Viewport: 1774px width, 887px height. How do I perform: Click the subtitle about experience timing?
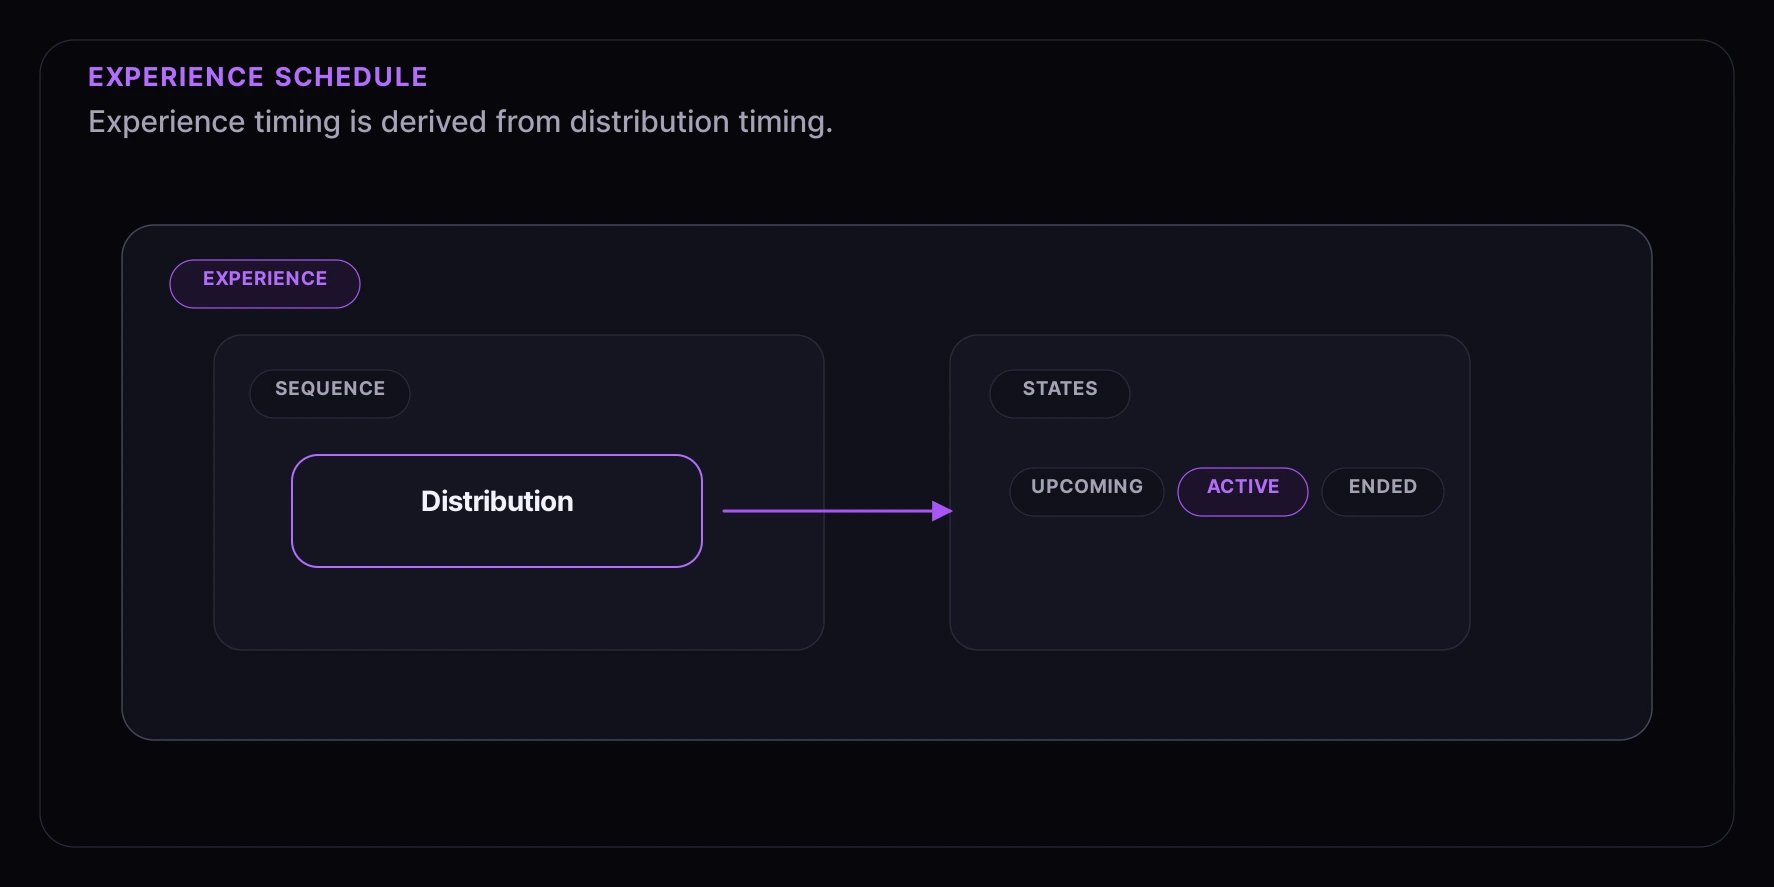(x=460, y=122)
